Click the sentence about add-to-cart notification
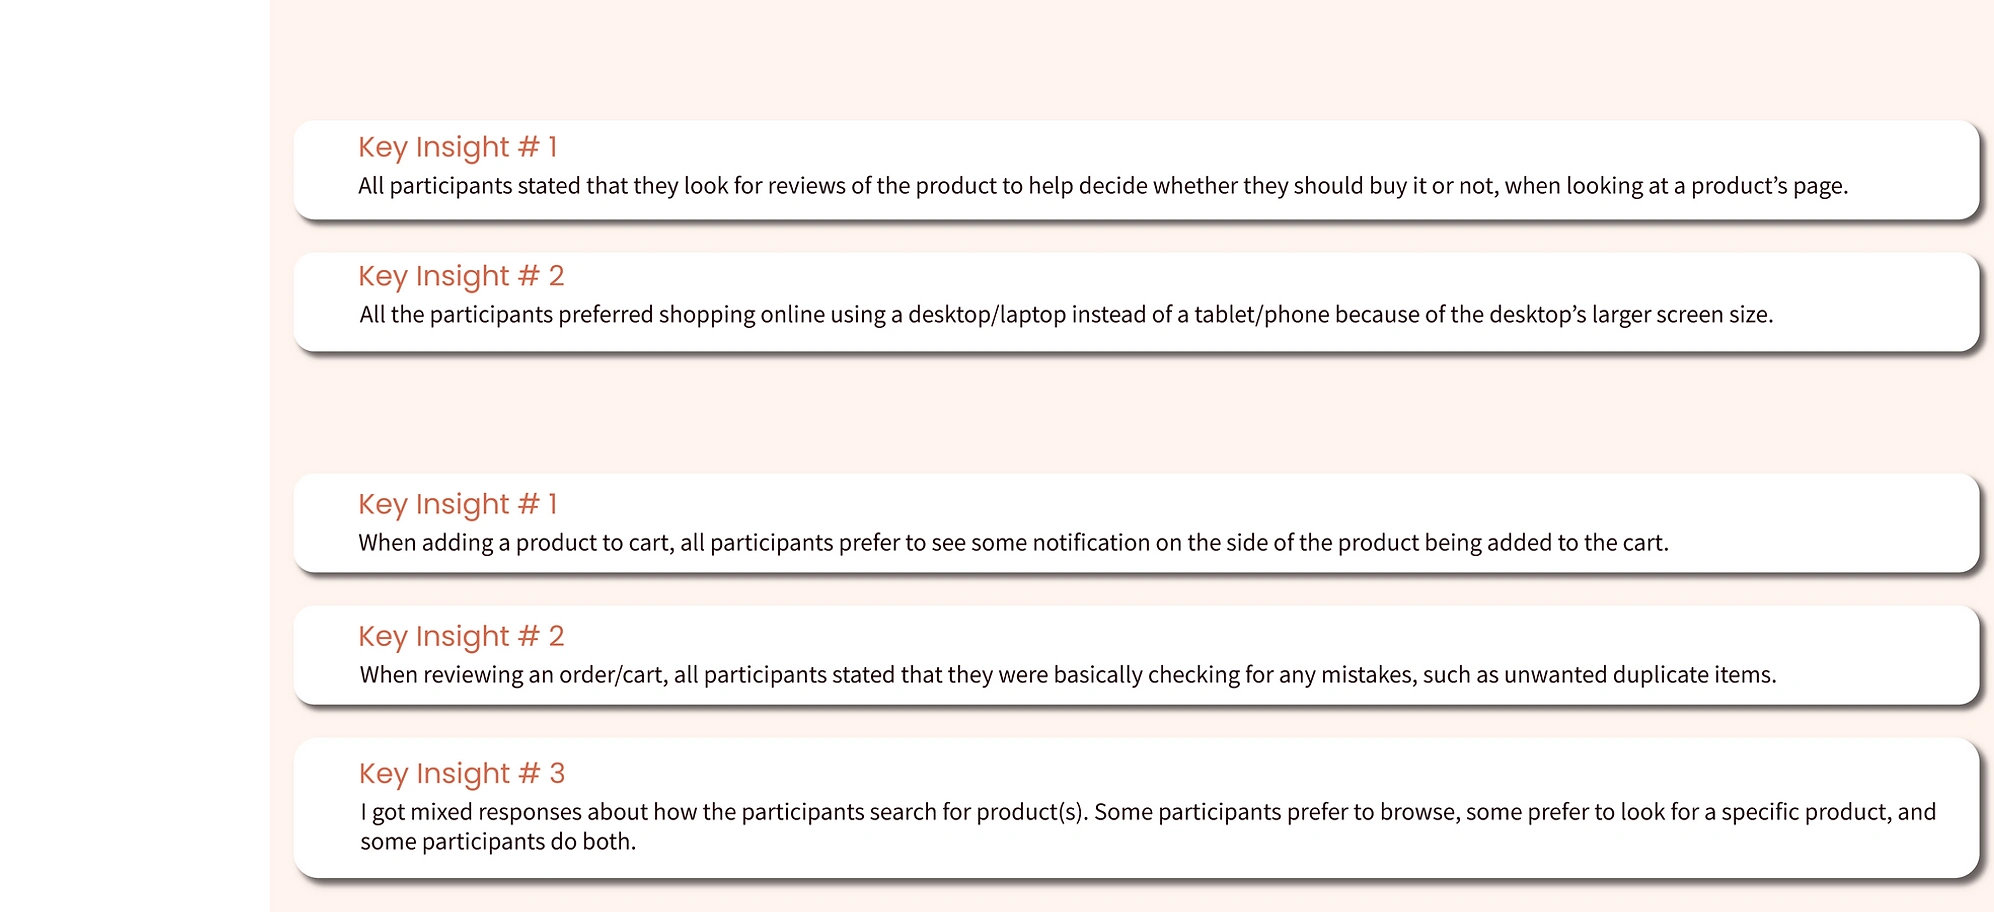Screen dimensions: 1994x912 click(x=1013, y=543)
